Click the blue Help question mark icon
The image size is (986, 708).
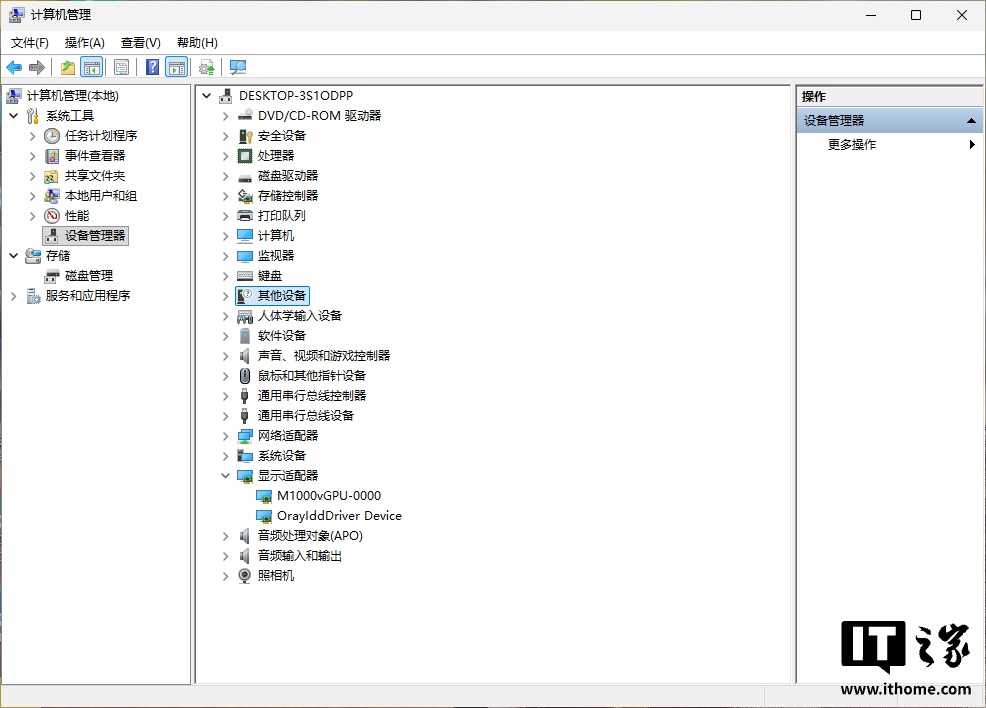coord(152,67)
